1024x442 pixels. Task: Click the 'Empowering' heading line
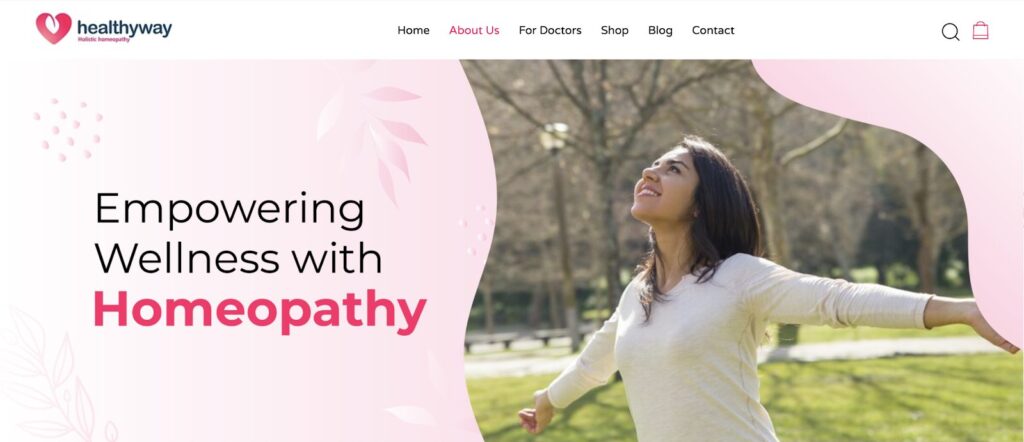tap(229, 210)
